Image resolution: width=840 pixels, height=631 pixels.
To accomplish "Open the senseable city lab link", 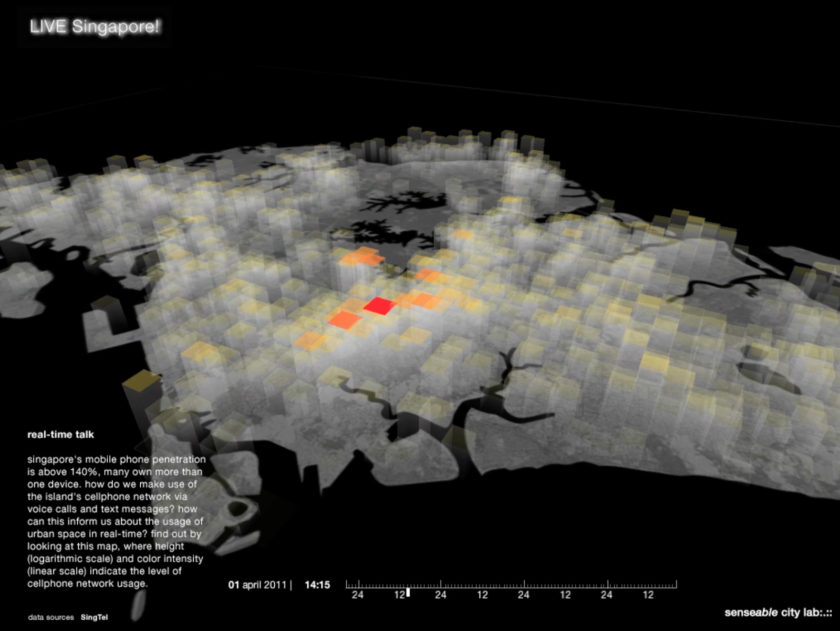I will tap(778, 612).
